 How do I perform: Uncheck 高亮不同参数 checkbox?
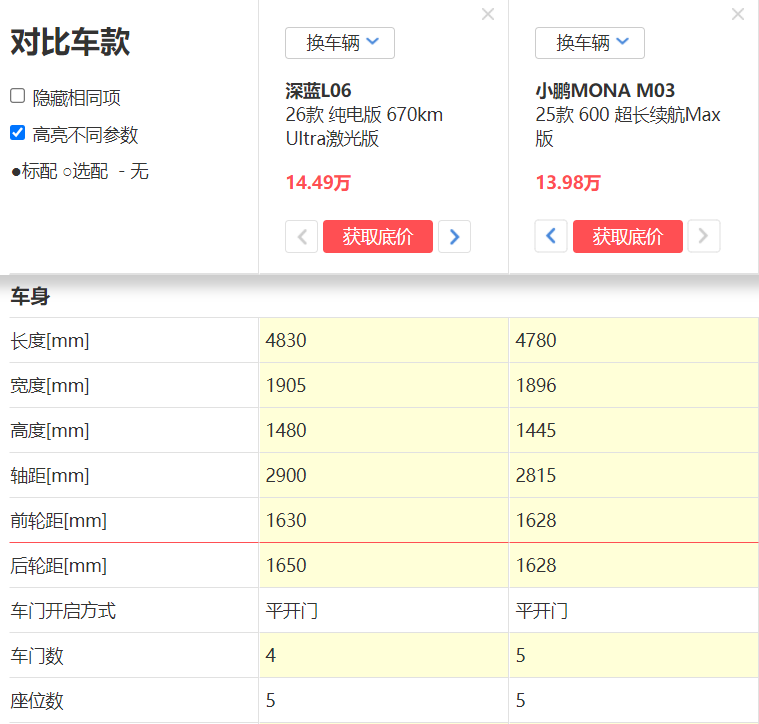pyautogui.click(x=18, y=133)
